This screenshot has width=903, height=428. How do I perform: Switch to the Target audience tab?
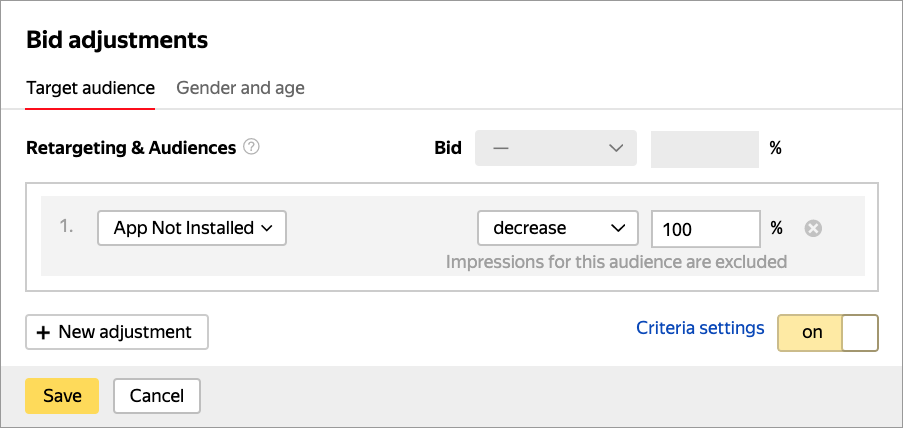click(90, 88)
